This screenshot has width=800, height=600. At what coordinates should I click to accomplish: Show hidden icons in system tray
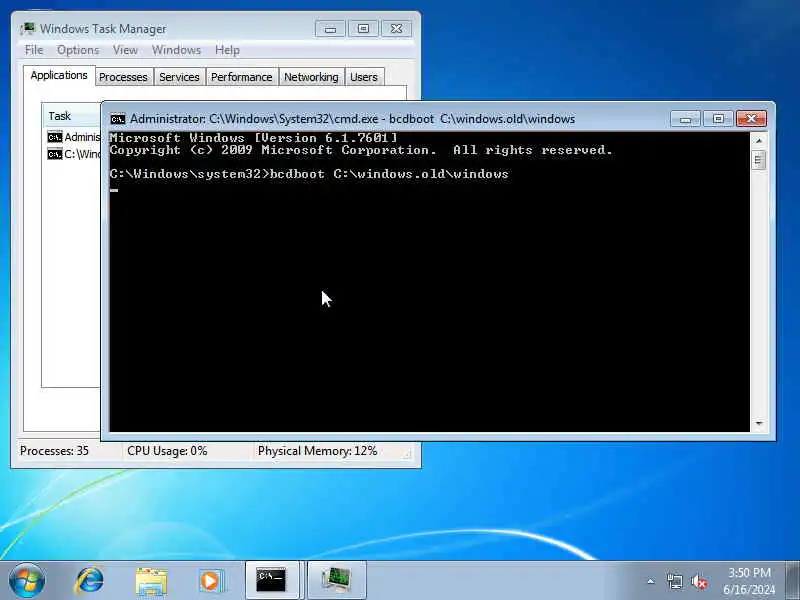click(x=651, y=581)
